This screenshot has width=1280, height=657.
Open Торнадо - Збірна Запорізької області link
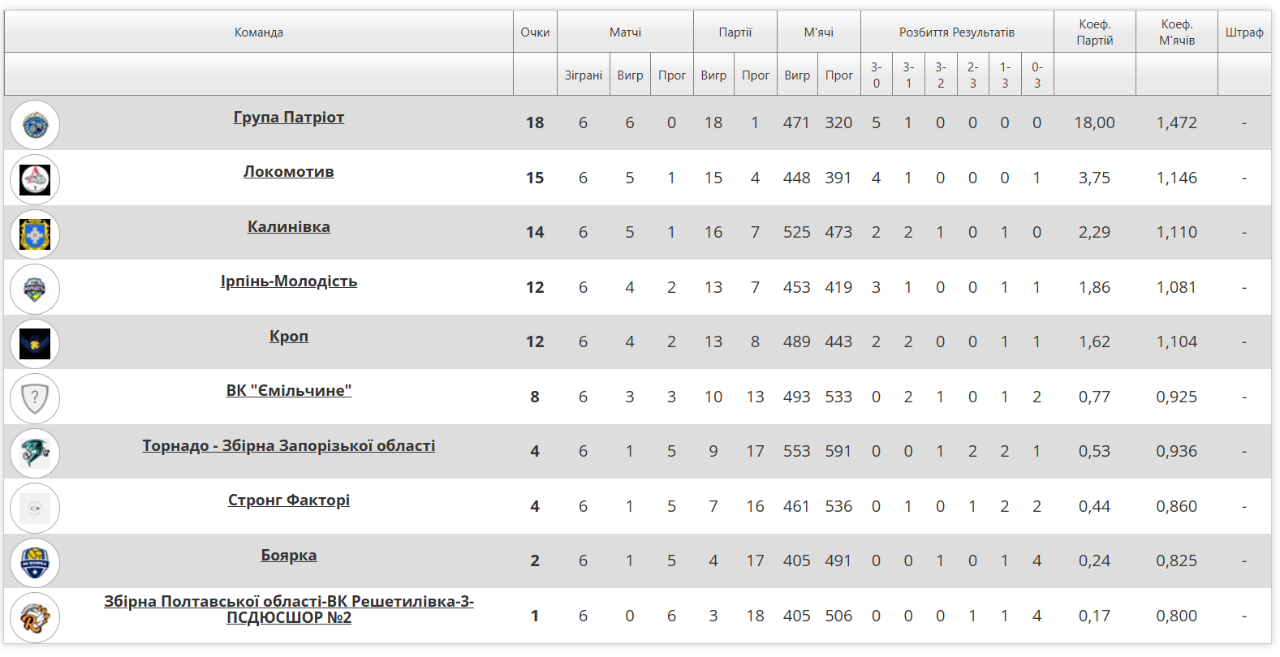click(x=289, y=445)
